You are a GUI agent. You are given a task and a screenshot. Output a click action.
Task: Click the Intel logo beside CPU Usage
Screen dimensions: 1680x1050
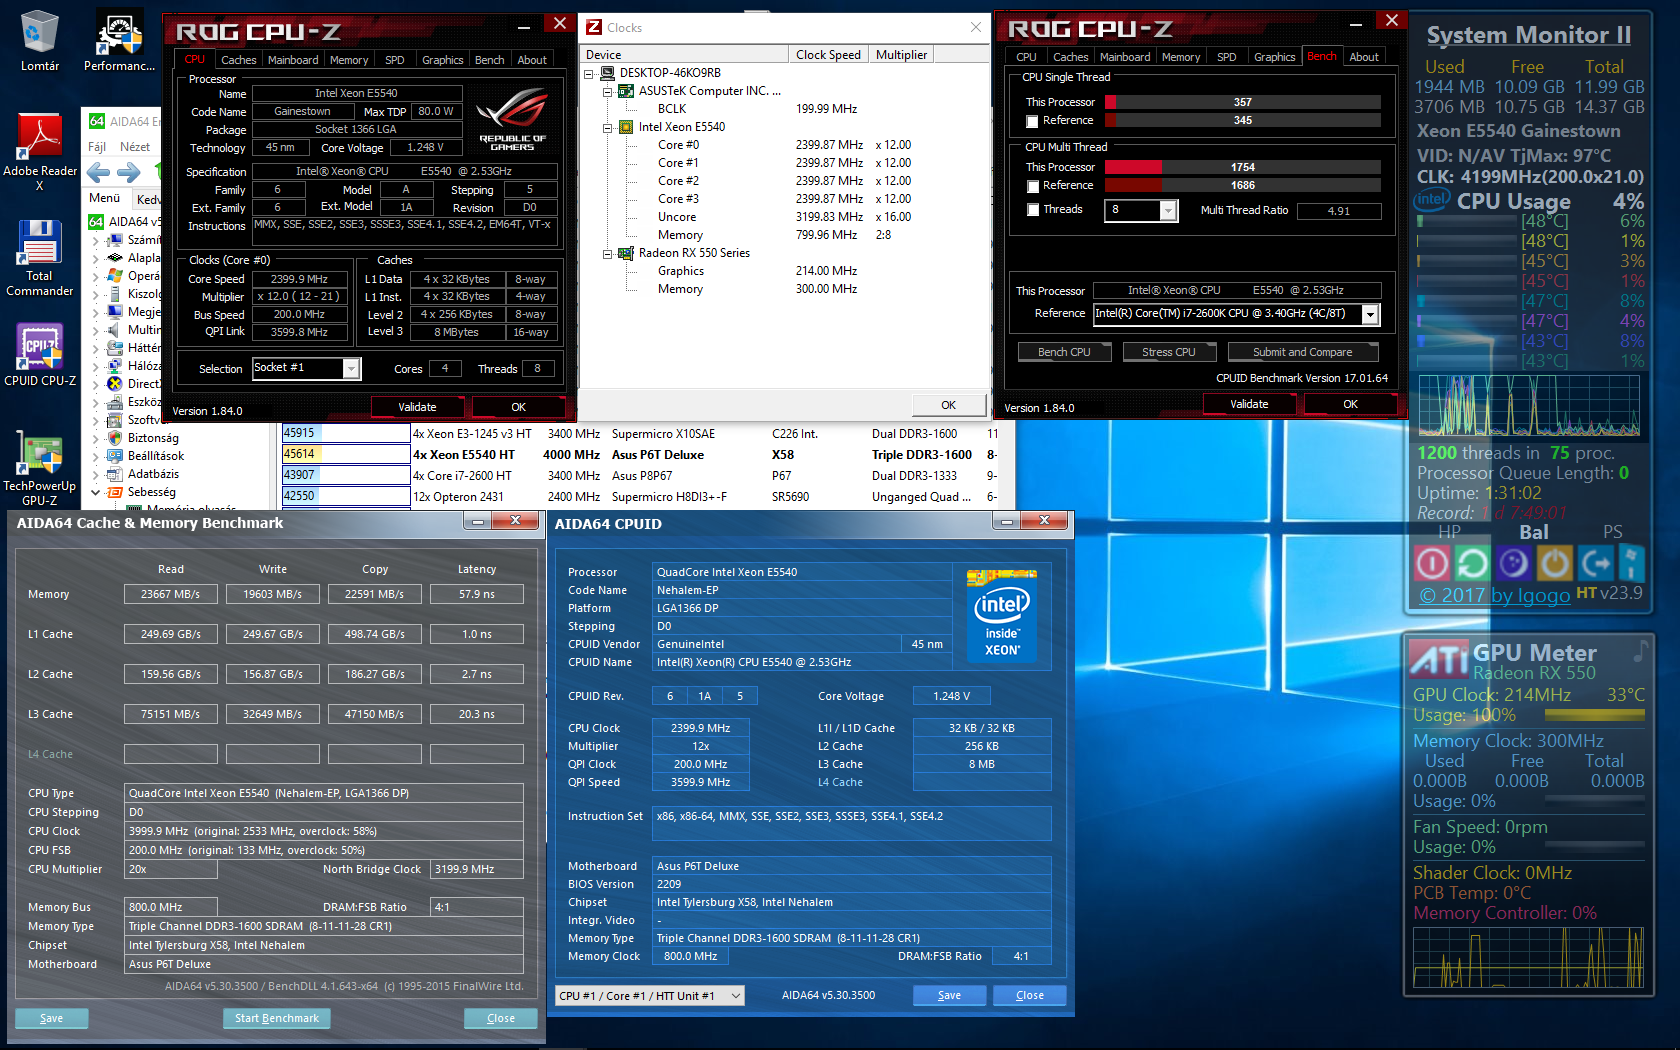[1432, 200]
